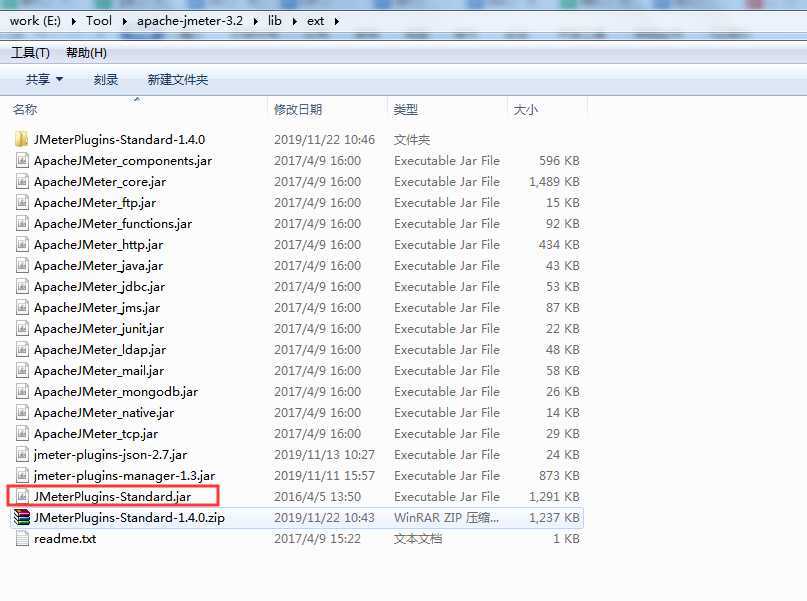Select file name ApacheJMeter_tcp.jar
This screenshot has width=807, height=601.
[96, 434]
